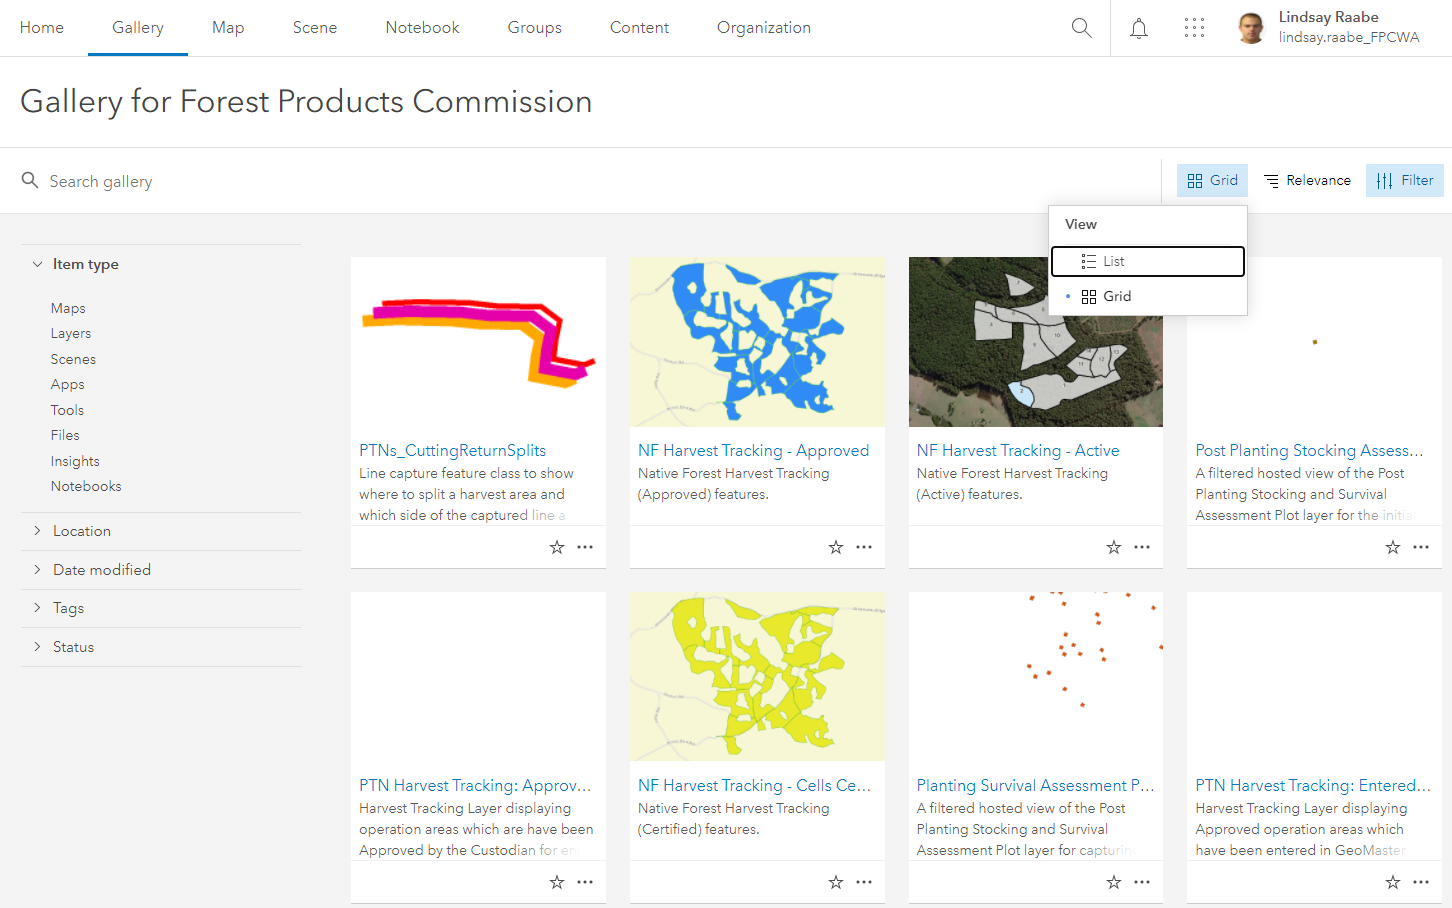Go to the Home tab

[42, 28]
